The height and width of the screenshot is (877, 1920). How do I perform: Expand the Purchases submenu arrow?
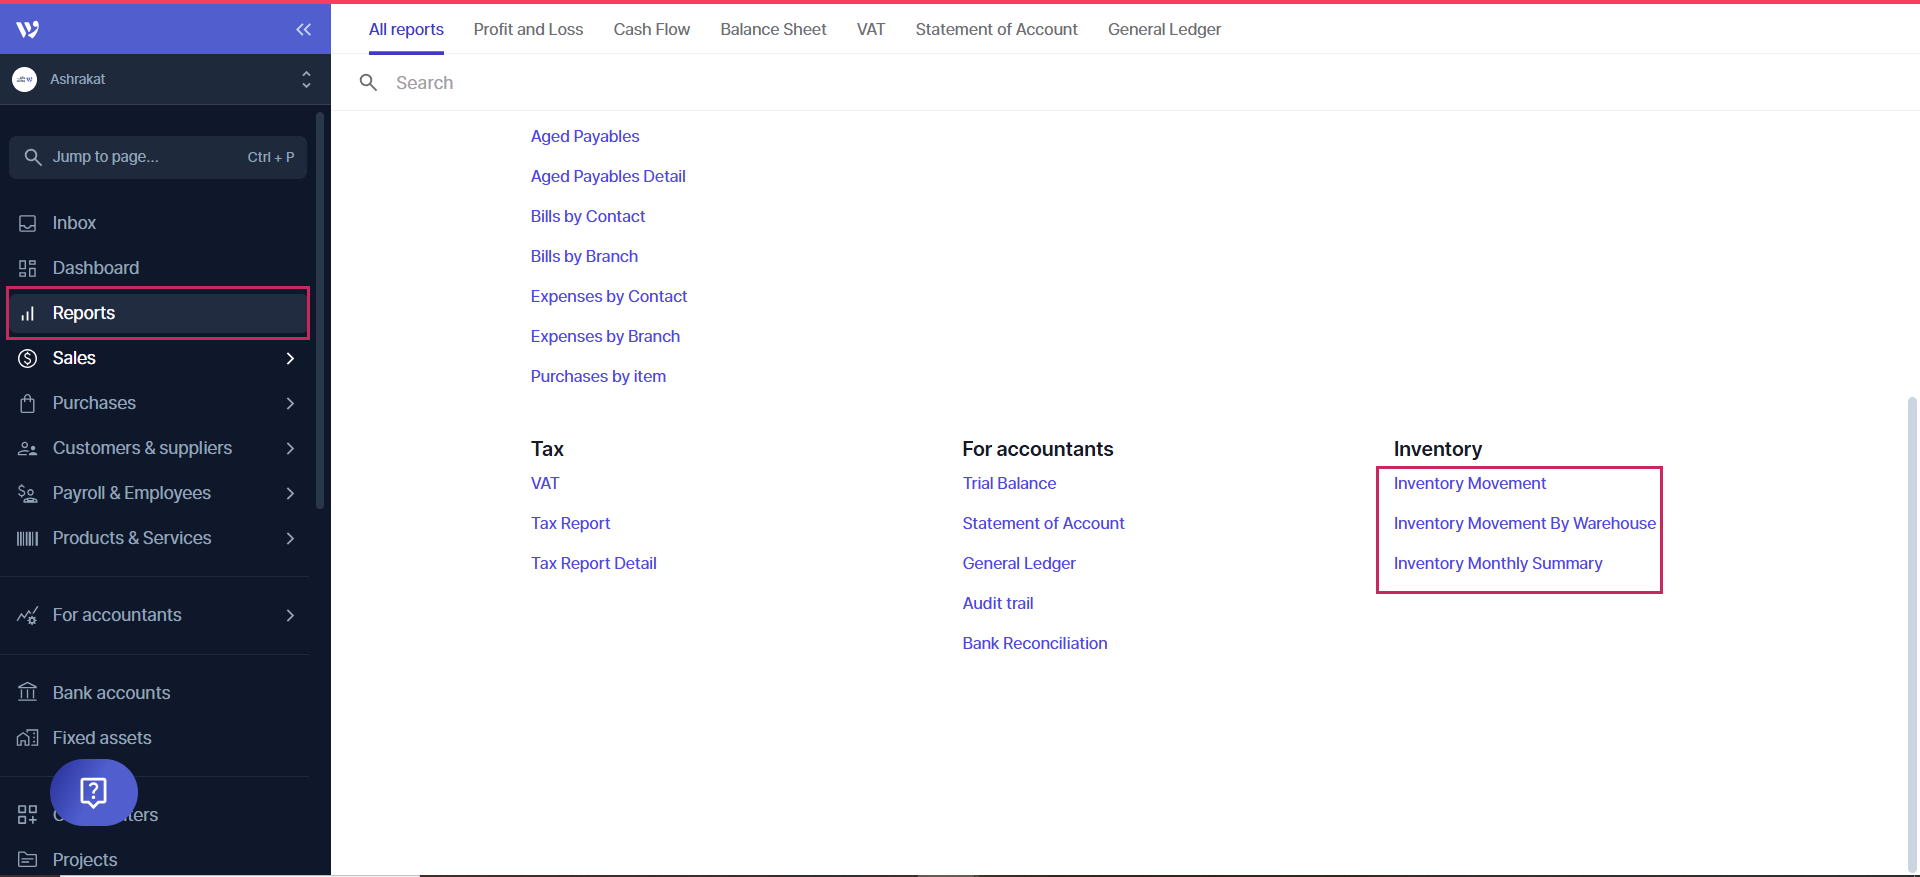(x=290, y=403)
